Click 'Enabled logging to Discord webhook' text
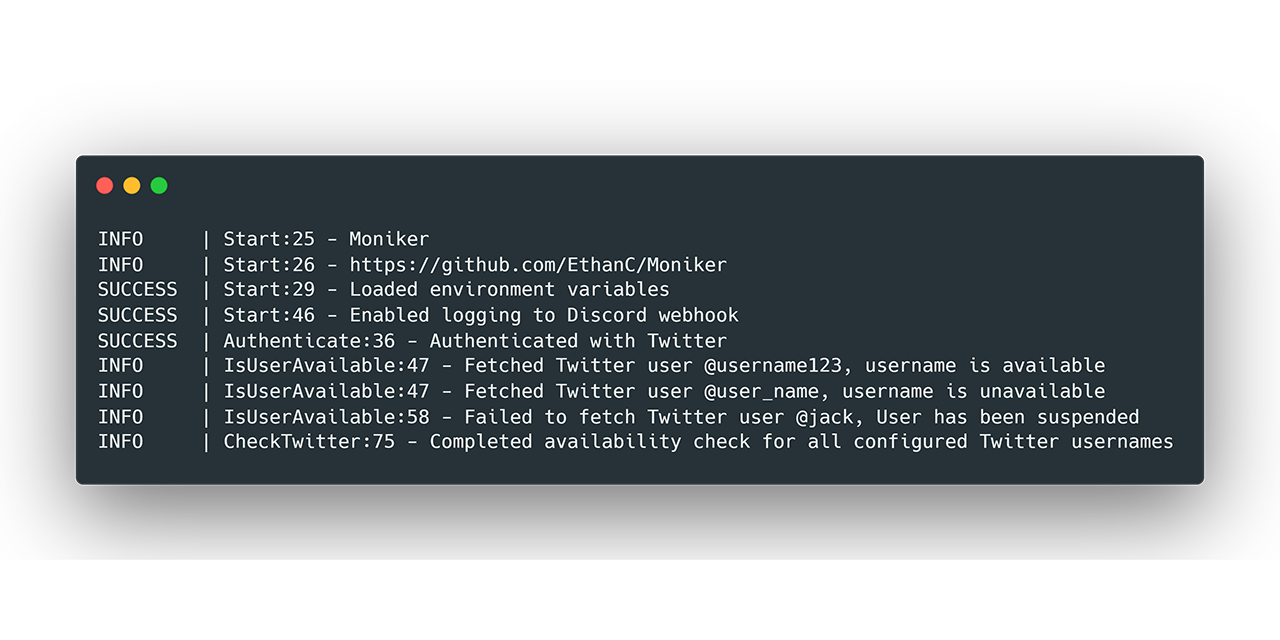 coord(544,315)
